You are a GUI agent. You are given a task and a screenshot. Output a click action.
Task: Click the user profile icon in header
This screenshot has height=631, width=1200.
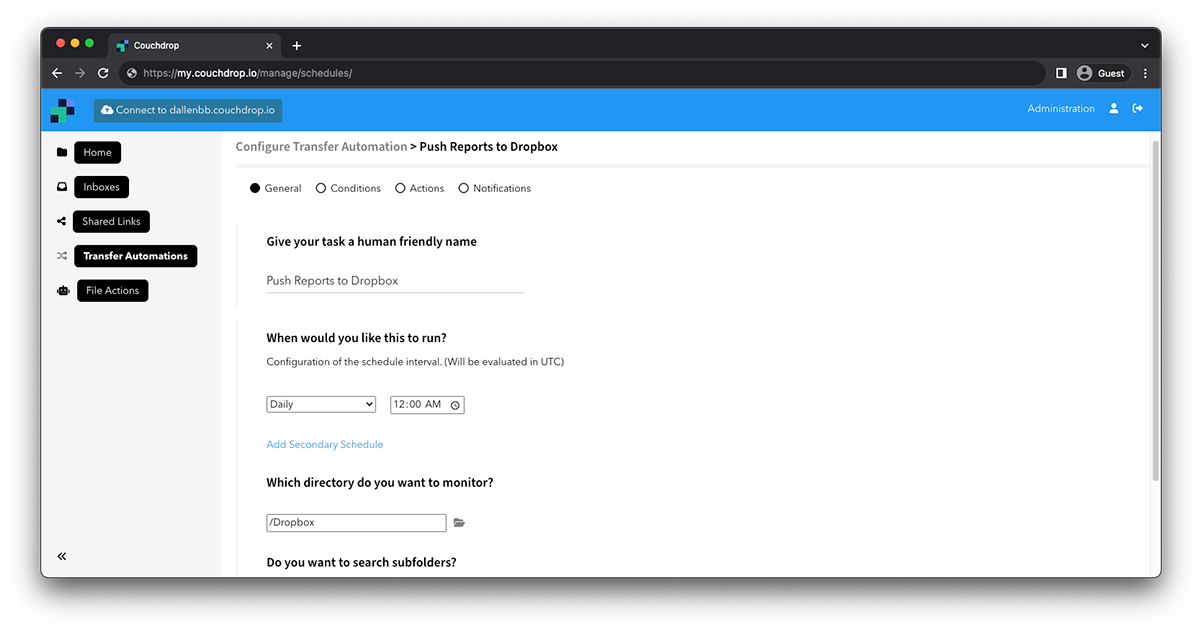tap(1114, 108)
